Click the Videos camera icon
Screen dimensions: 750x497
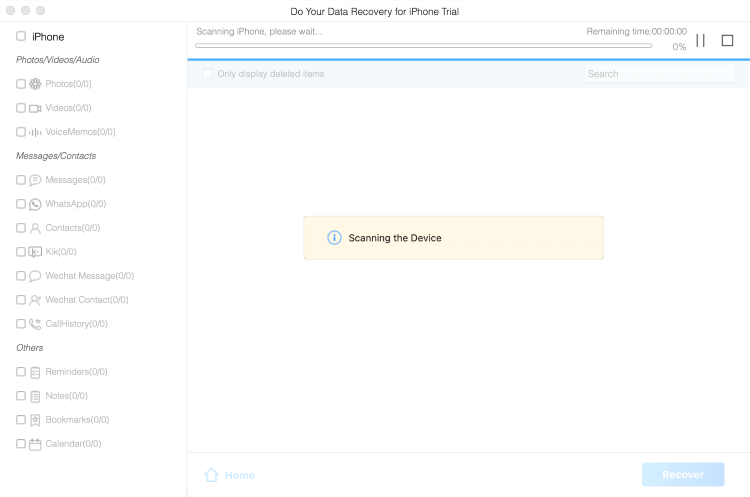[x=35, y=109]
